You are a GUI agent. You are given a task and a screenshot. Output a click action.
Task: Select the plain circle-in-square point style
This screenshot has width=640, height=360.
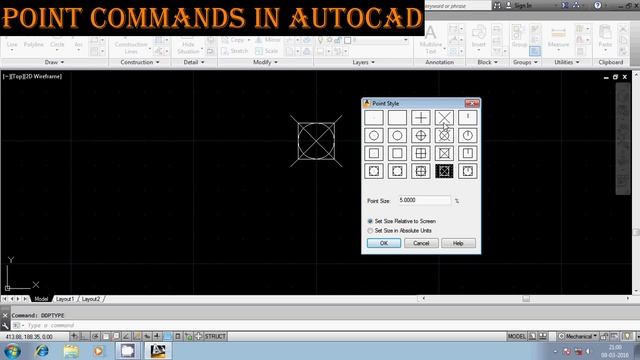point(397,171)
